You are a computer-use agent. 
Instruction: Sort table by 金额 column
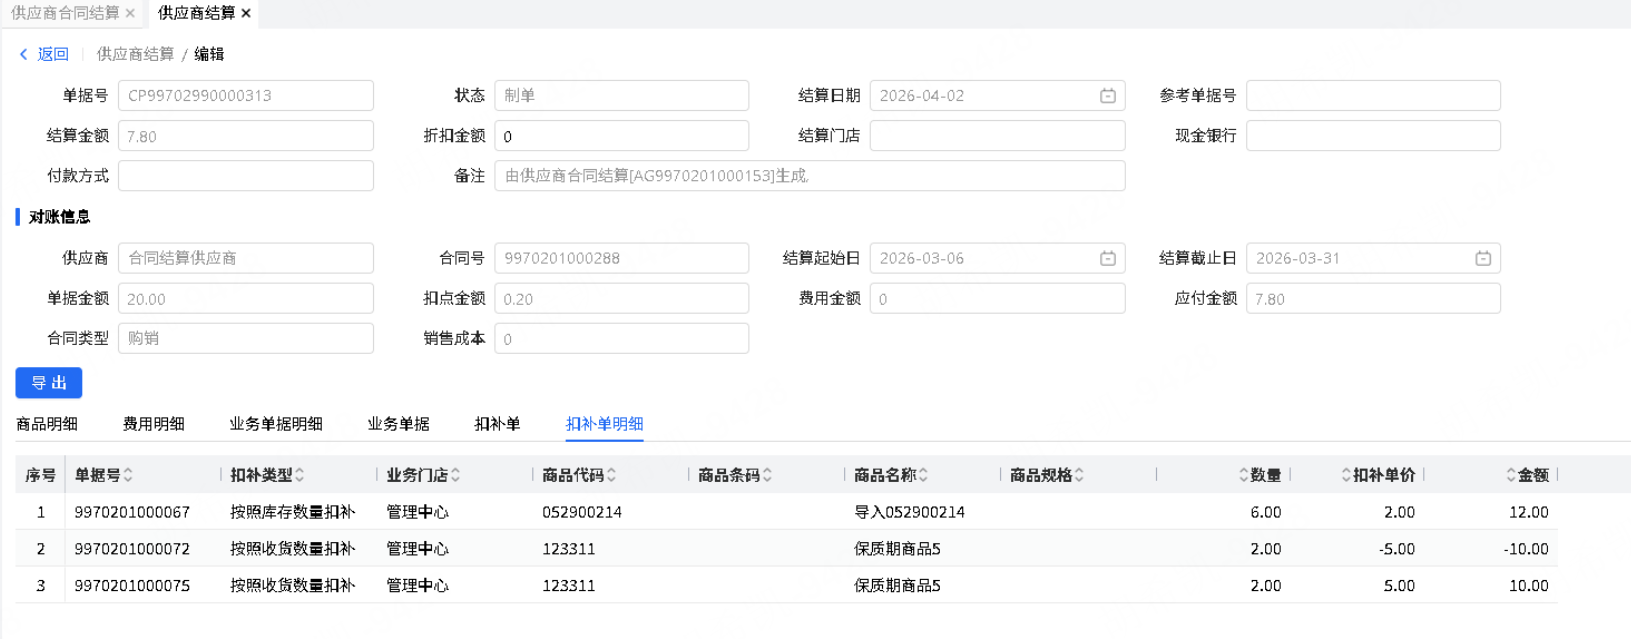[x=1511, y=475]
